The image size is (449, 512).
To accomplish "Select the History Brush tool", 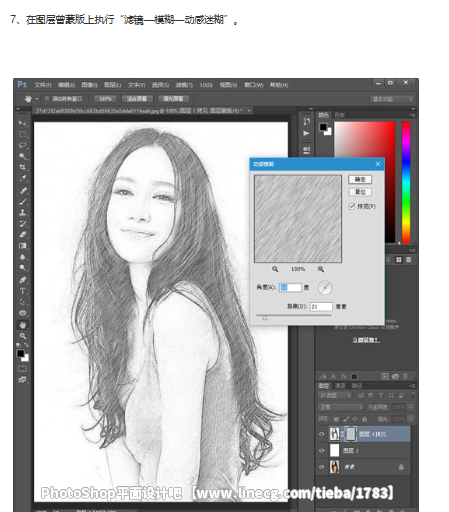I will (23, 224).
